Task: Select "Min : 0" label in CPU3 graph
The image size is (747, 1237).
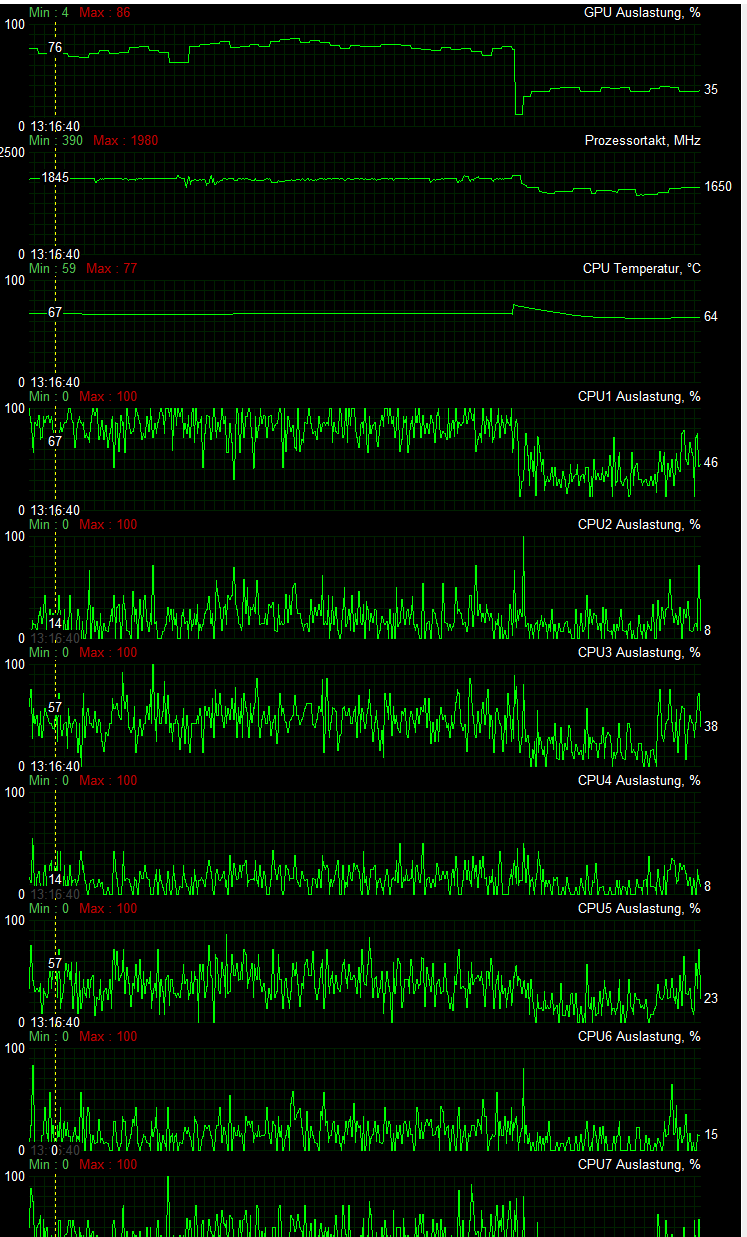Action: click(x=49, y=653)
